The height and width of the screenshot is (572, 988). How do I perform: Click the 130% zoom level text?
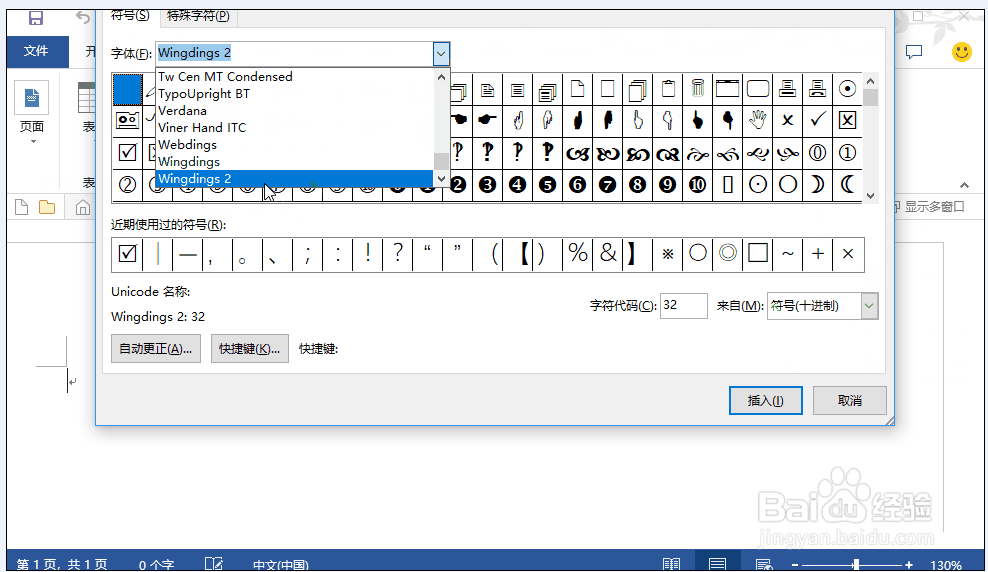tap(946, 565)
